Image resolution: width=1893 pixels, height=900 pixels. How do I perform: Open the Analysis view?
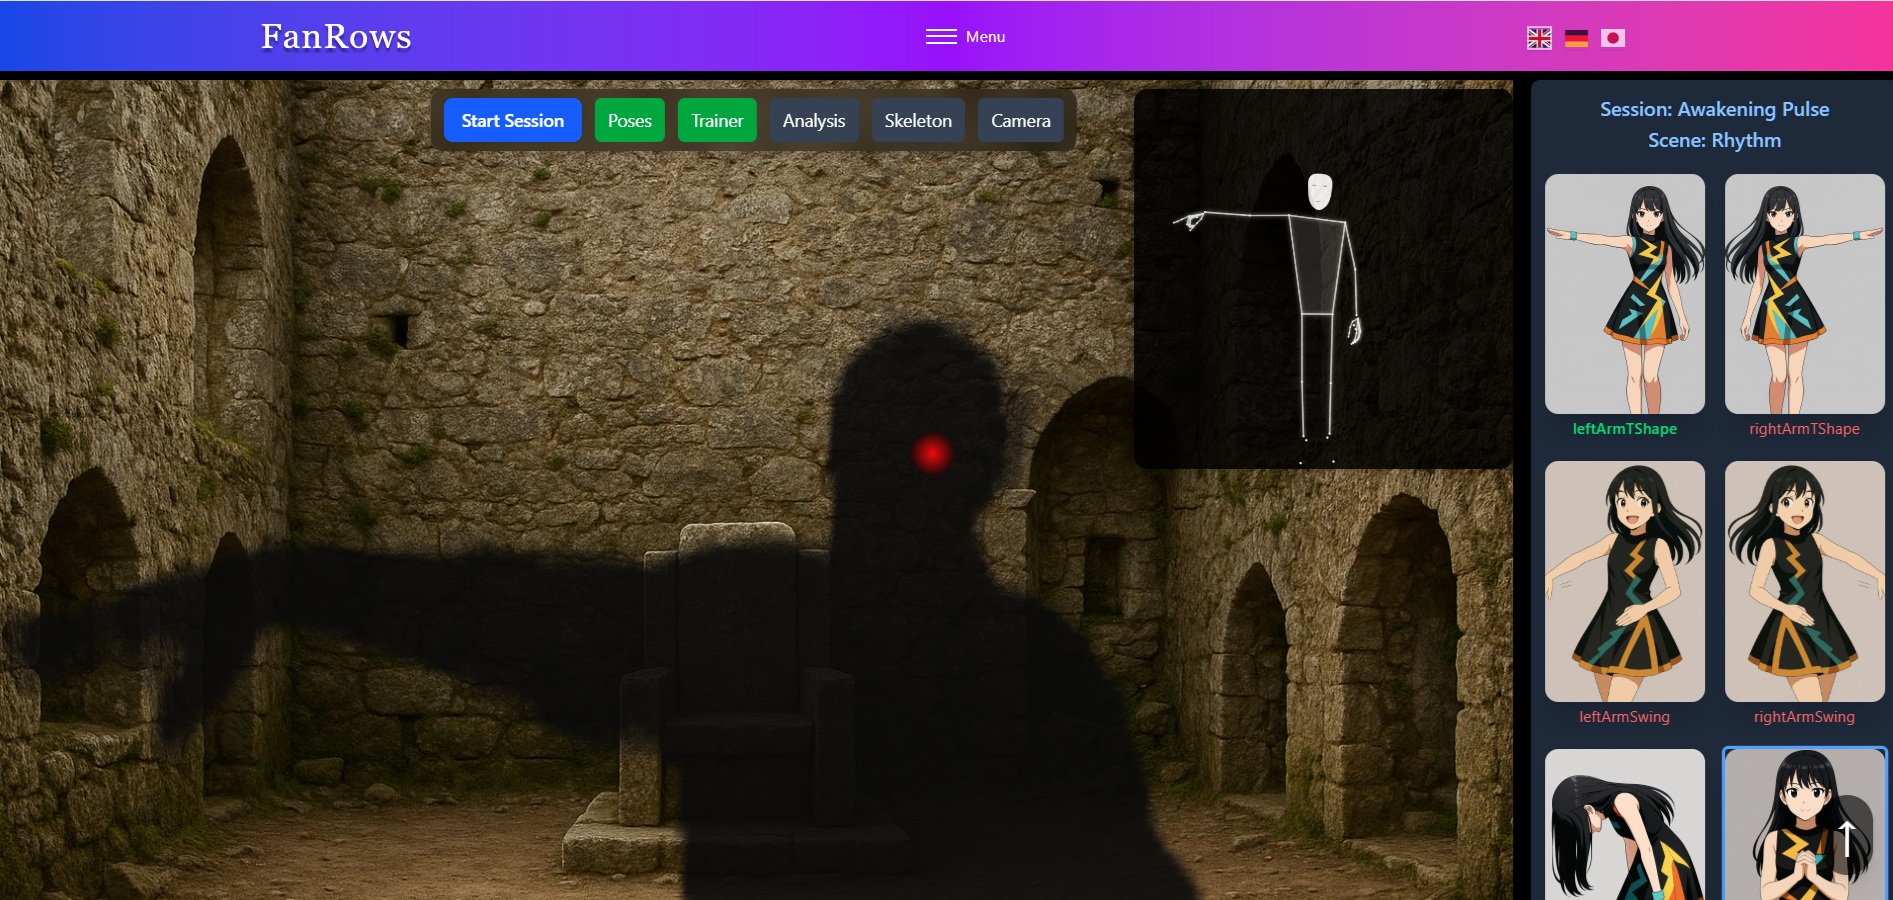(x=813, y=121)
